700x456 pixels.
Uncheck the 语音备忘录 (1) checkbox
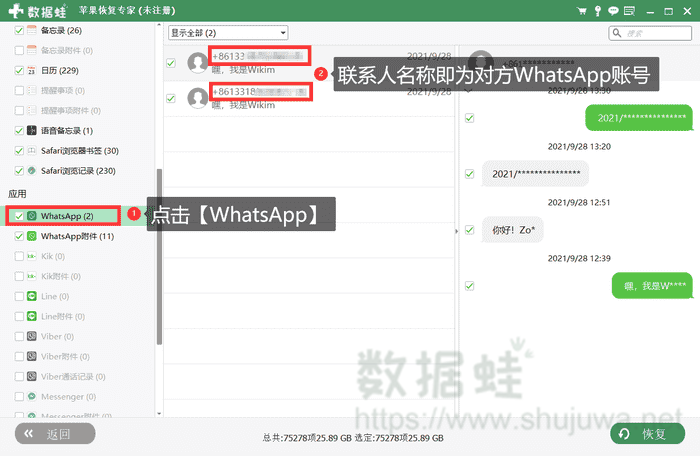(x=19, y=130)
